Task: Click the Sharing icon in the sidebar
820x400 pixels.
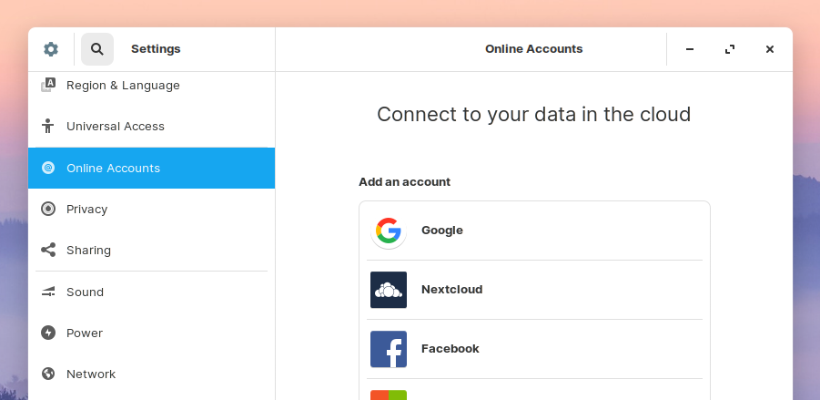Action: click(48, 250)
